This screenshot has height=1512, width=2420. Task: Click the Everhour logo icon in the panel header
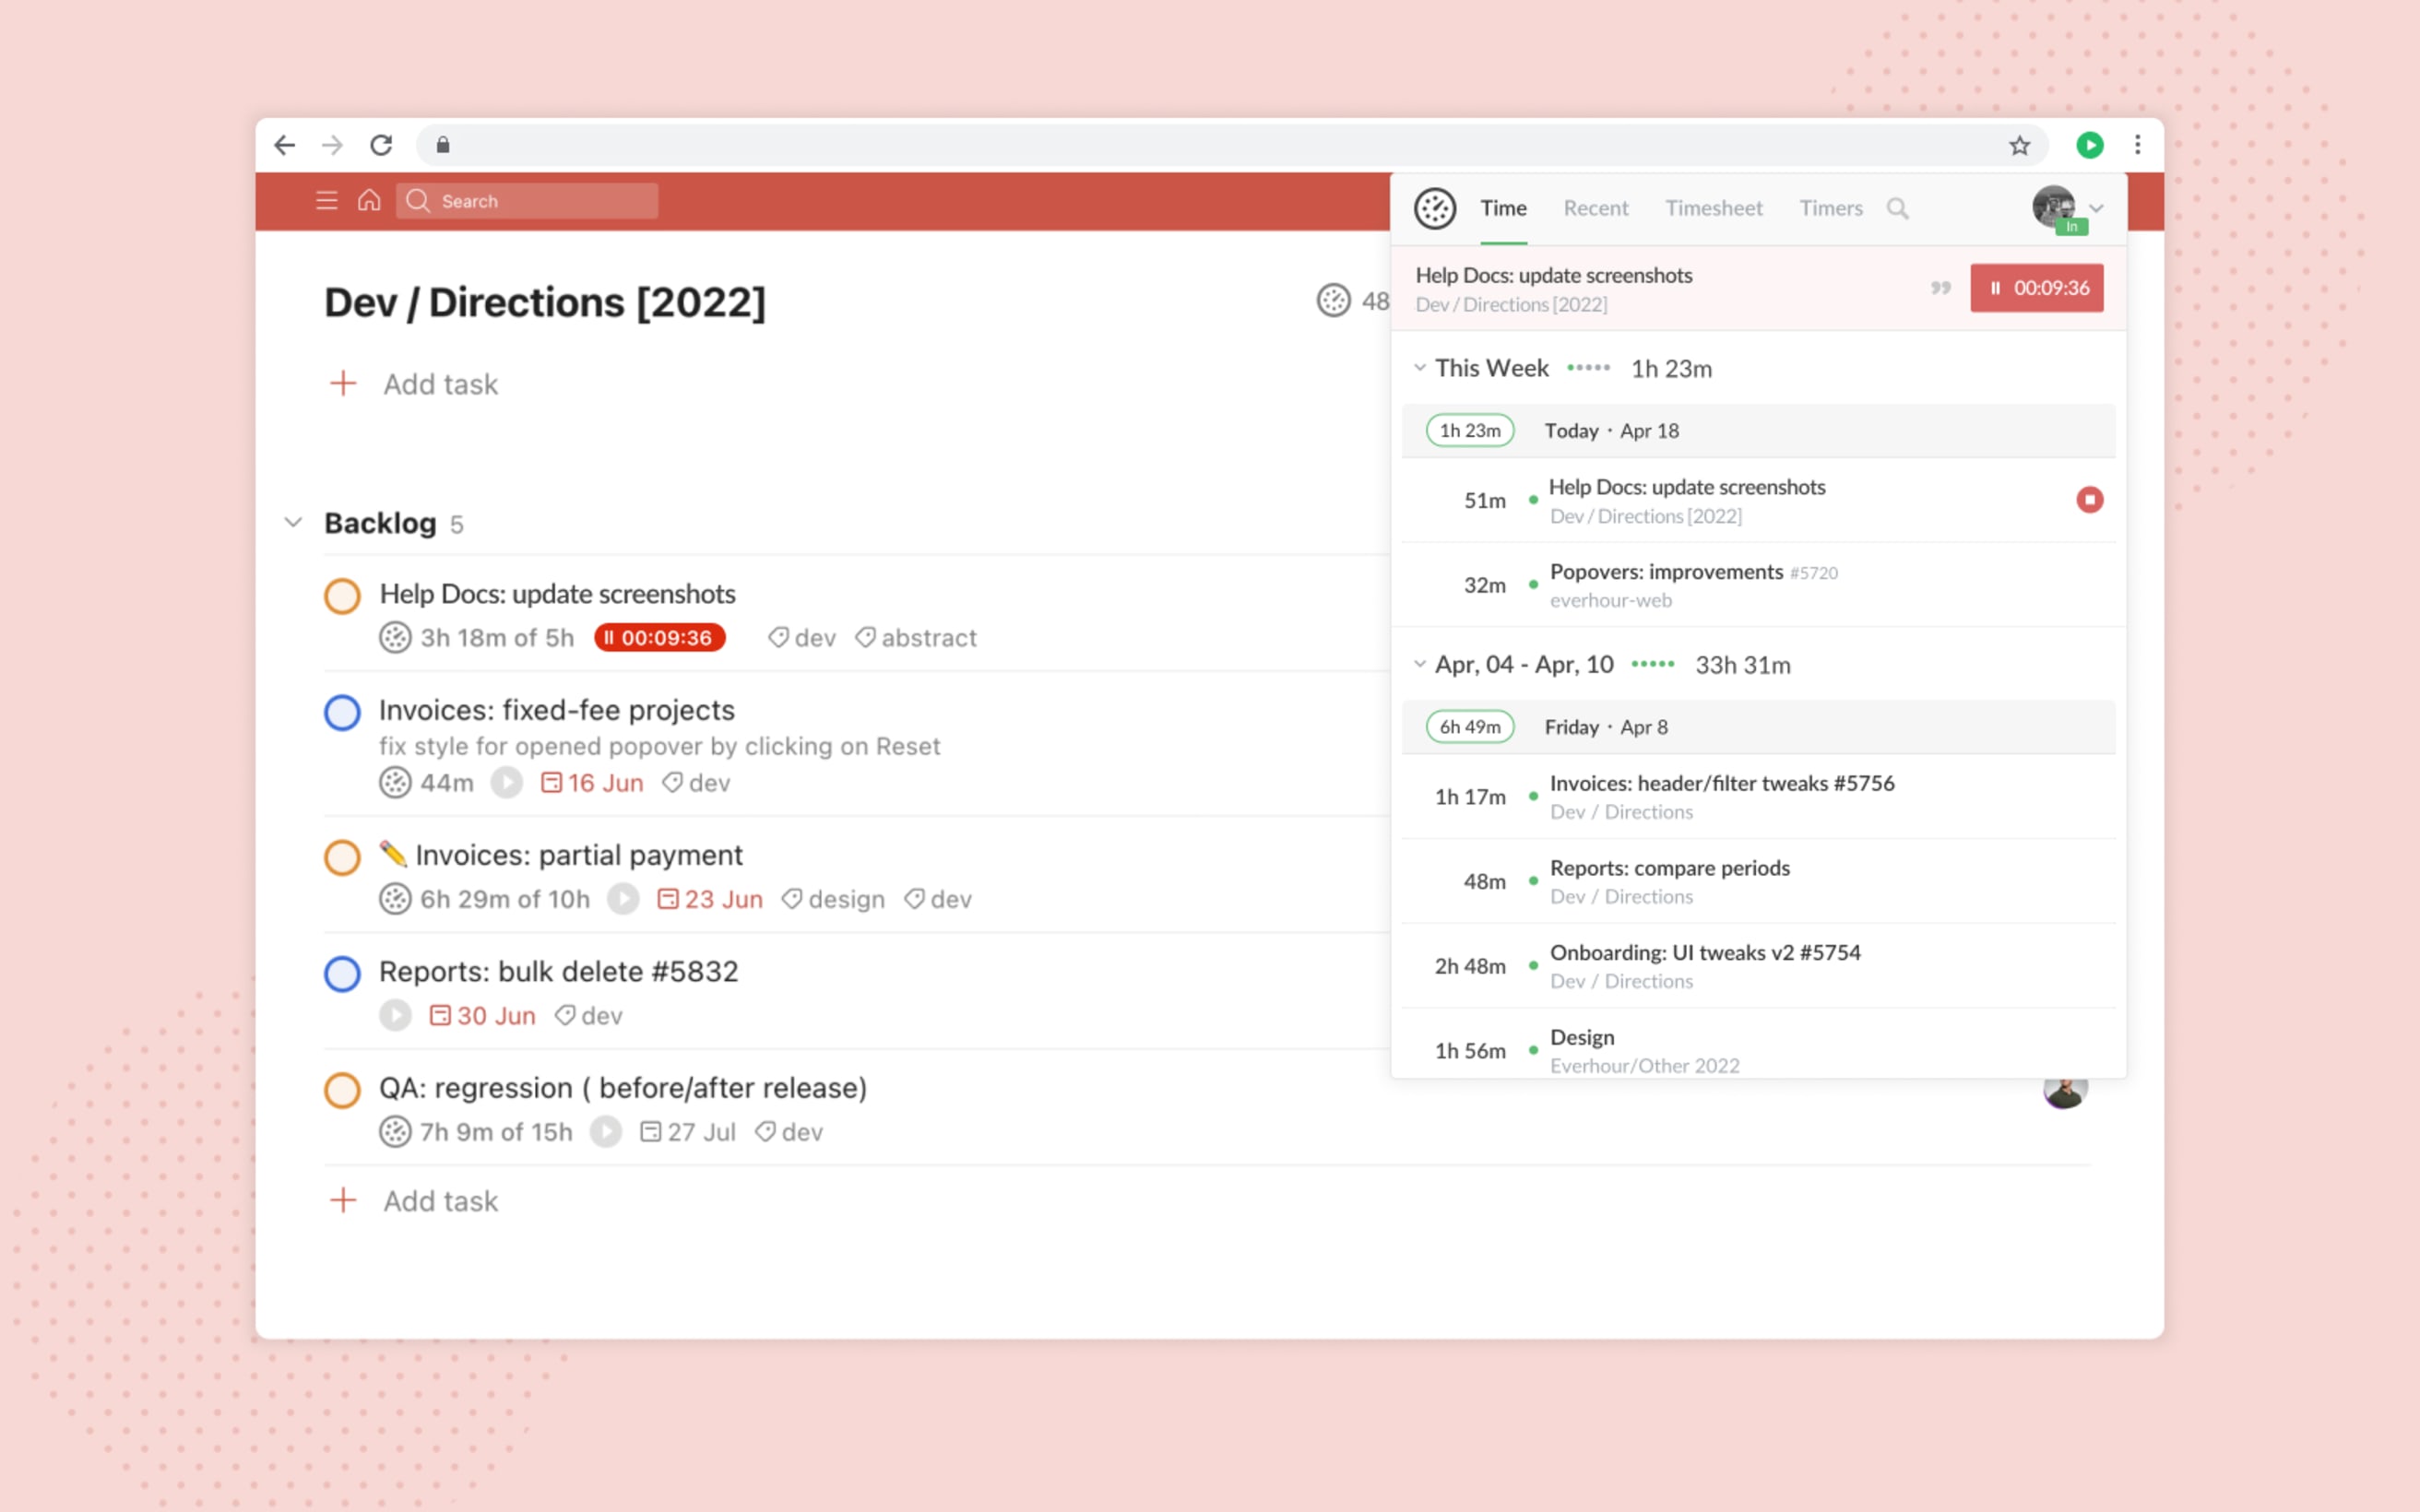pyautogui.click(x=1436, y=208)
